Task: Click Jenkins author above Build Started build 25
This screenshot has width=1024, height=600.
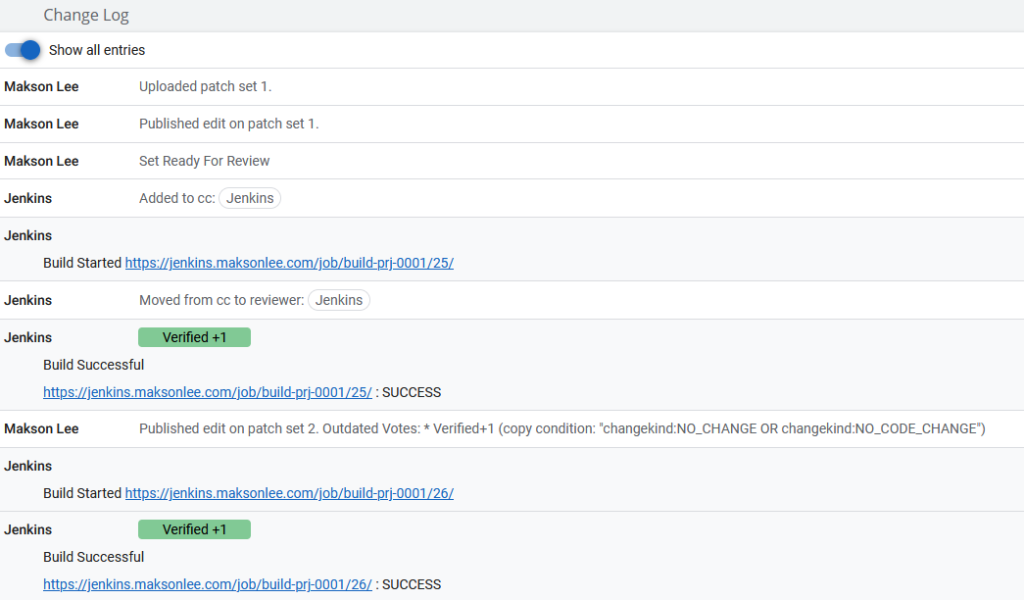Action: [x=28, y=236]
